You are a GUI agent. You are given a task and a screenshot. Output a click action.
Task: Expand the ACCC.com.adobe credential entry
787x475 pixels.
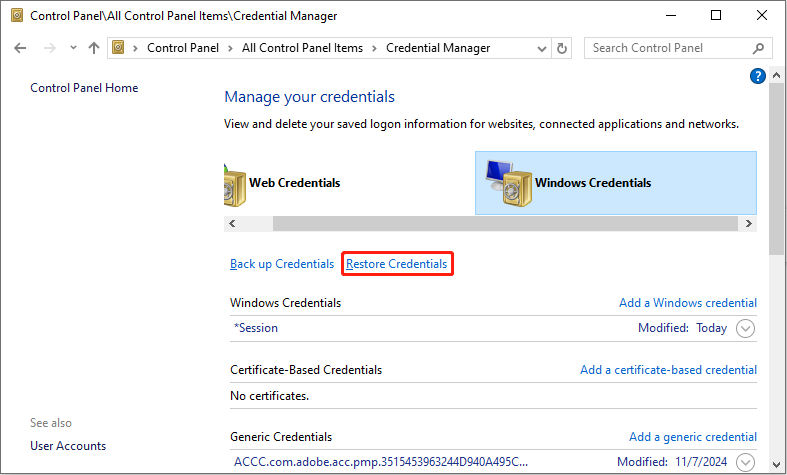pyautogui.click(x=745, y=462)
